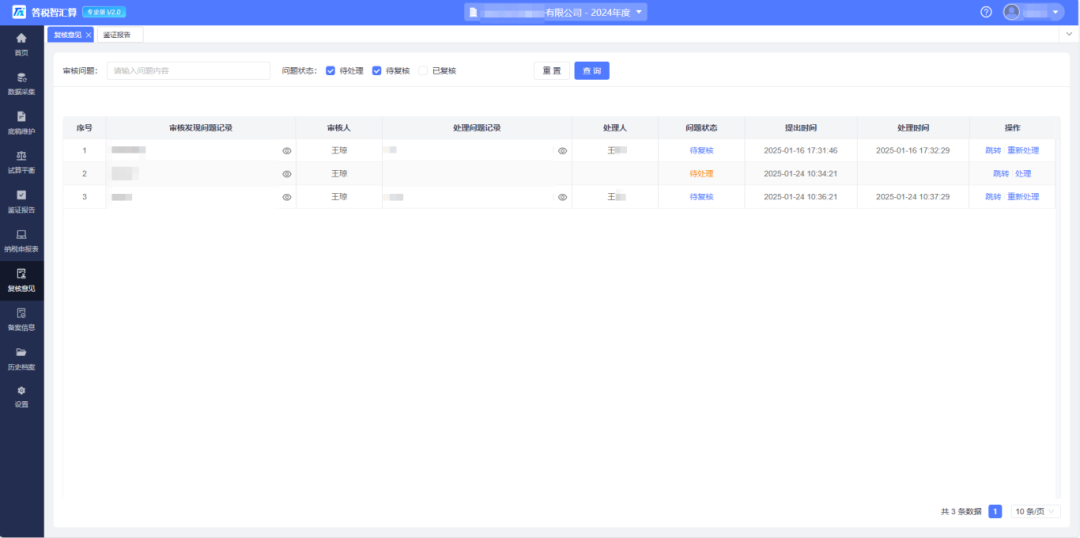Open the 10 条/页 page size dropdown

pyautogui.click(x=1036, y=511)
